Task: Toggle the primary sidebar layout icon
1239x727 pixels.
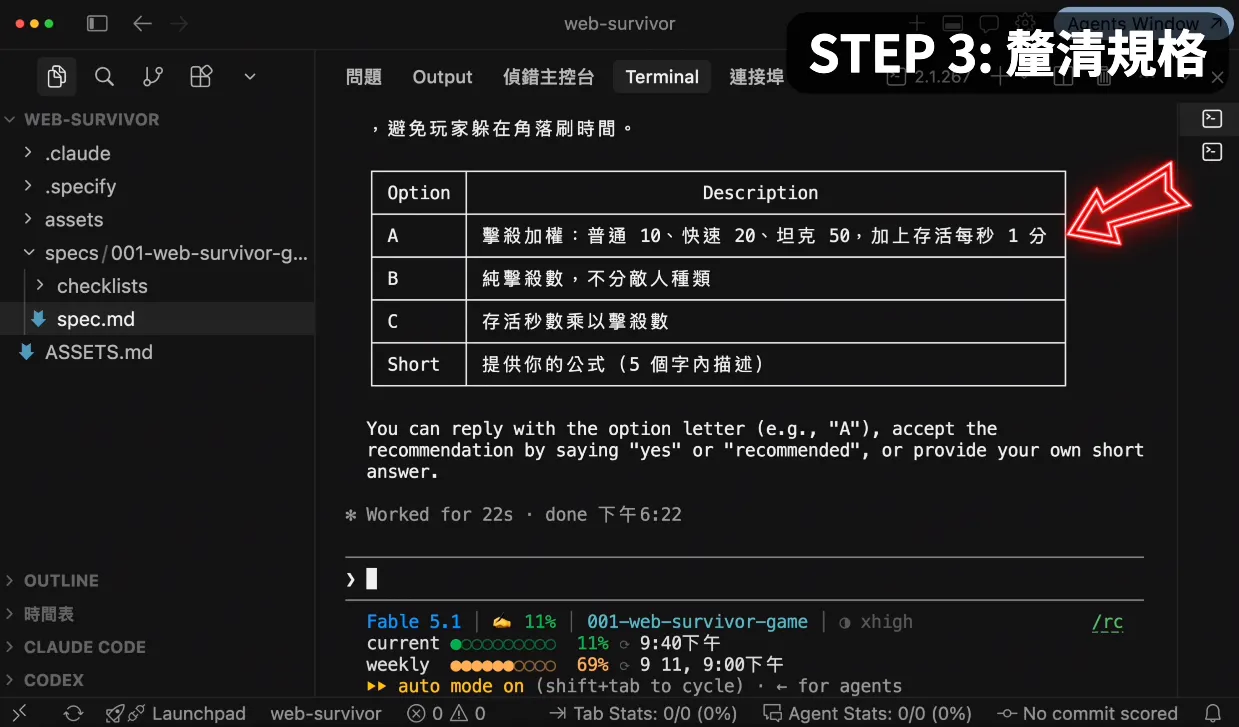Action: click(97, 23)
